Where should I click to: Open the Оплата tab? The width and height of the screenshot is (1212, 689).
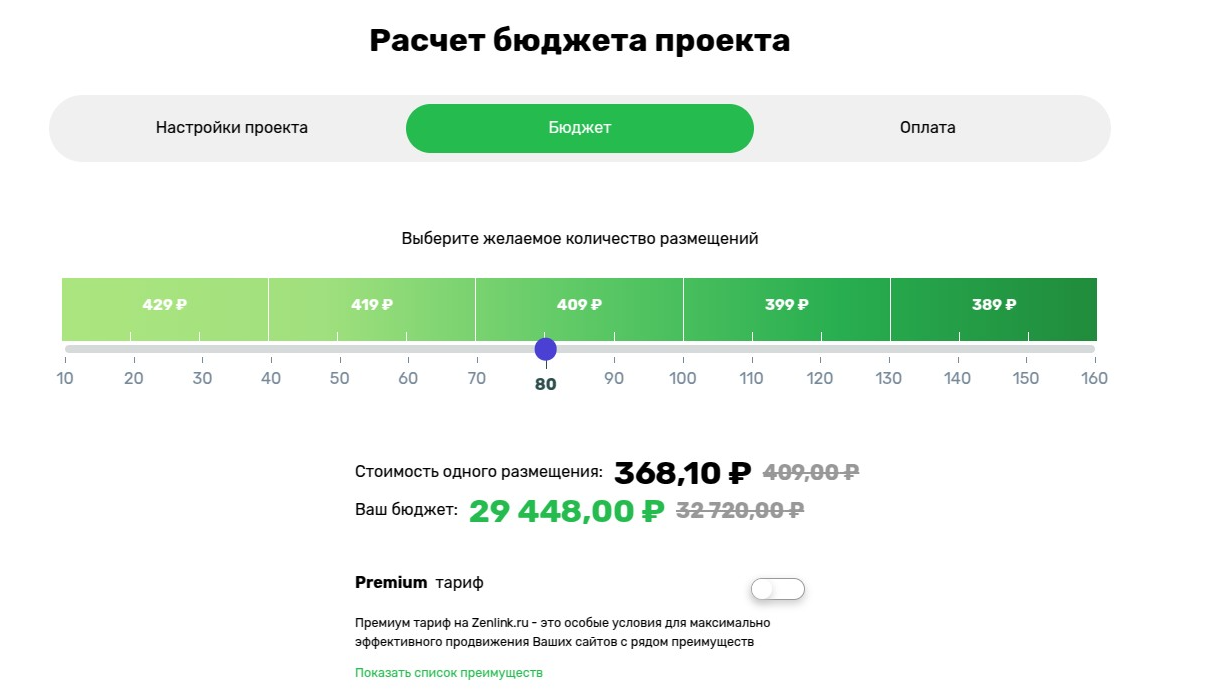tap(928, 127)
